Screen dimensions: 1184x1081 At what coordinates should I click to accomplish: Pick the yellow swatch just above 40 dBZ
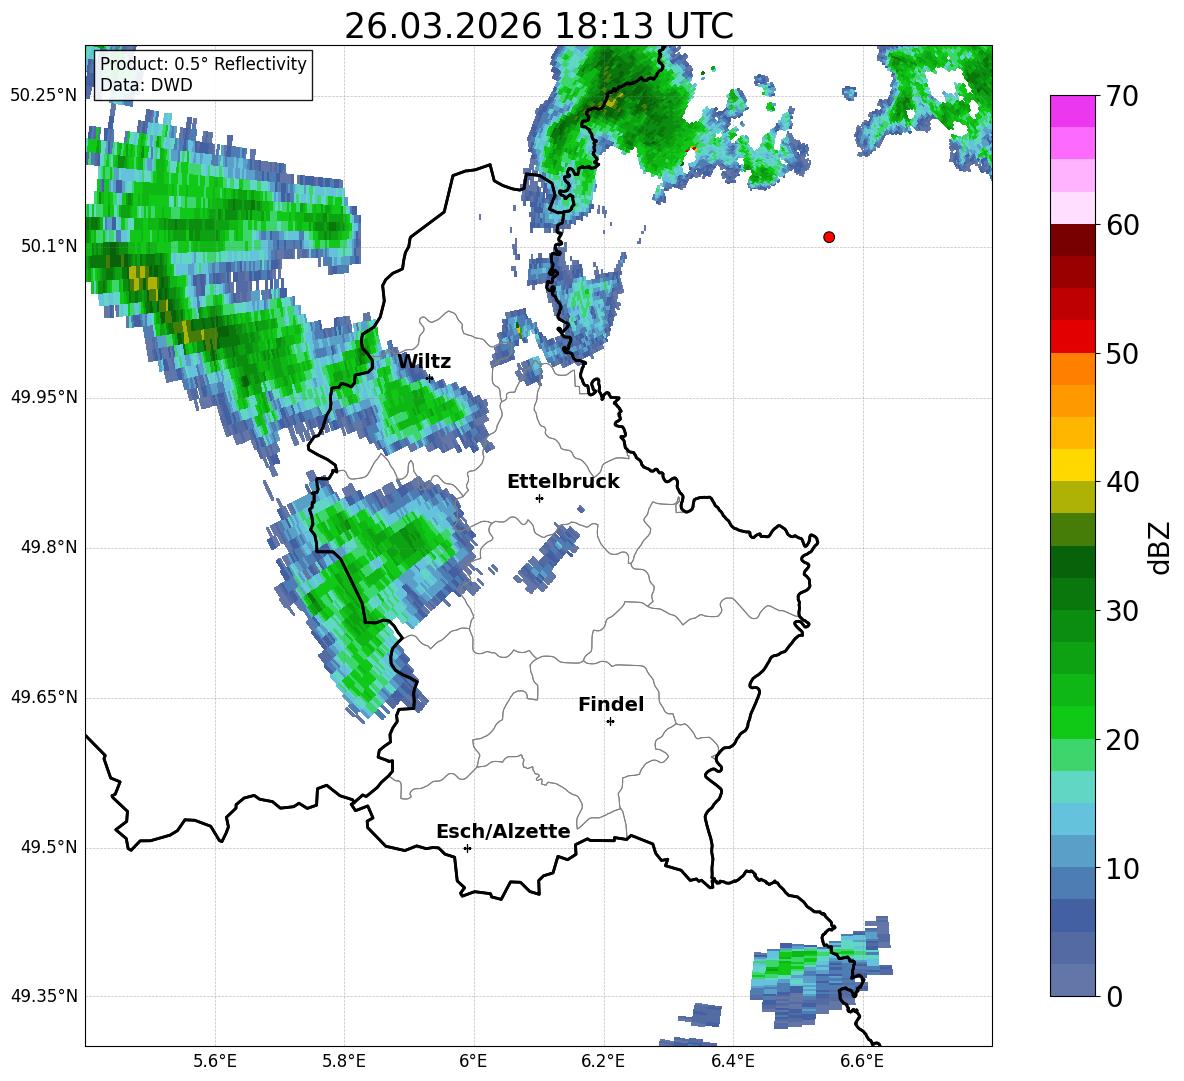tap(1072, 465)
